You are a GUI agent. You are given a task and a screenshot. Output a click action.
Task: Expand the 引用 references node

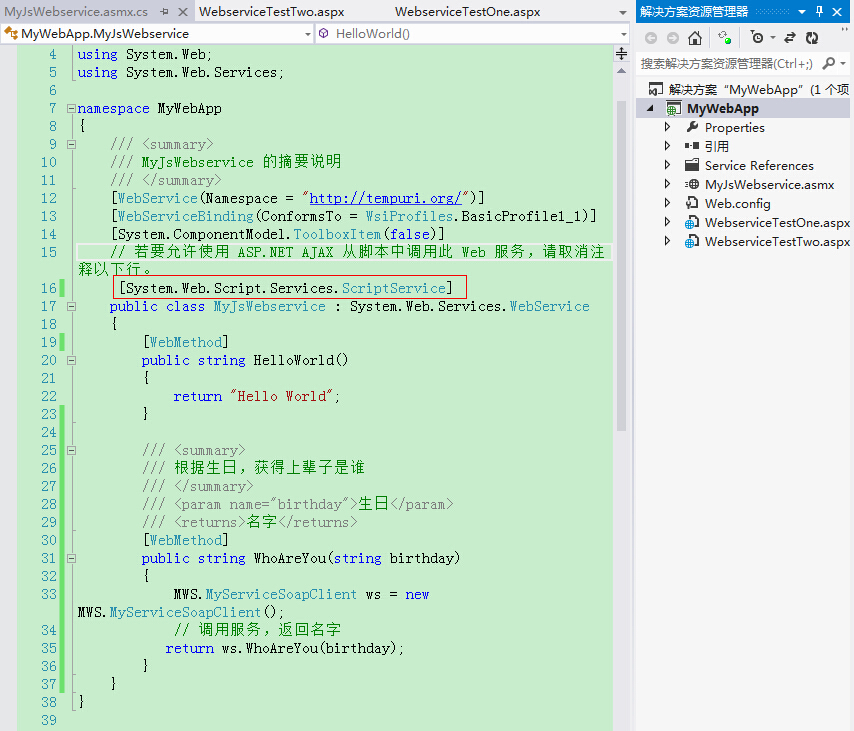pos(668,146)
